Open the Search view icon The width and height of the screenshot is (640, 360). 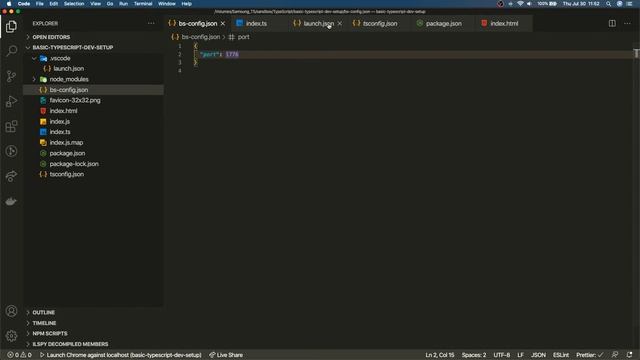pos(11,51)
